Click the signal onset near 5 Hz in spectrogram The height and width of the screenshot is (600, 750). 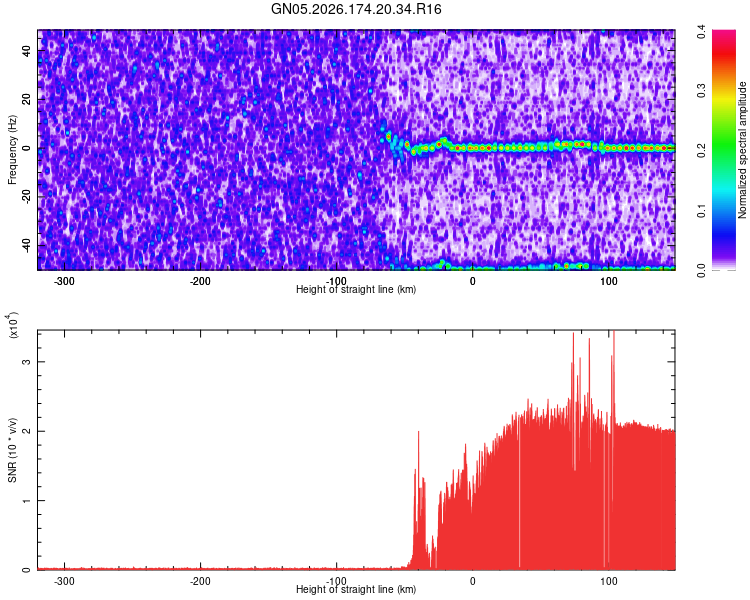388,137
